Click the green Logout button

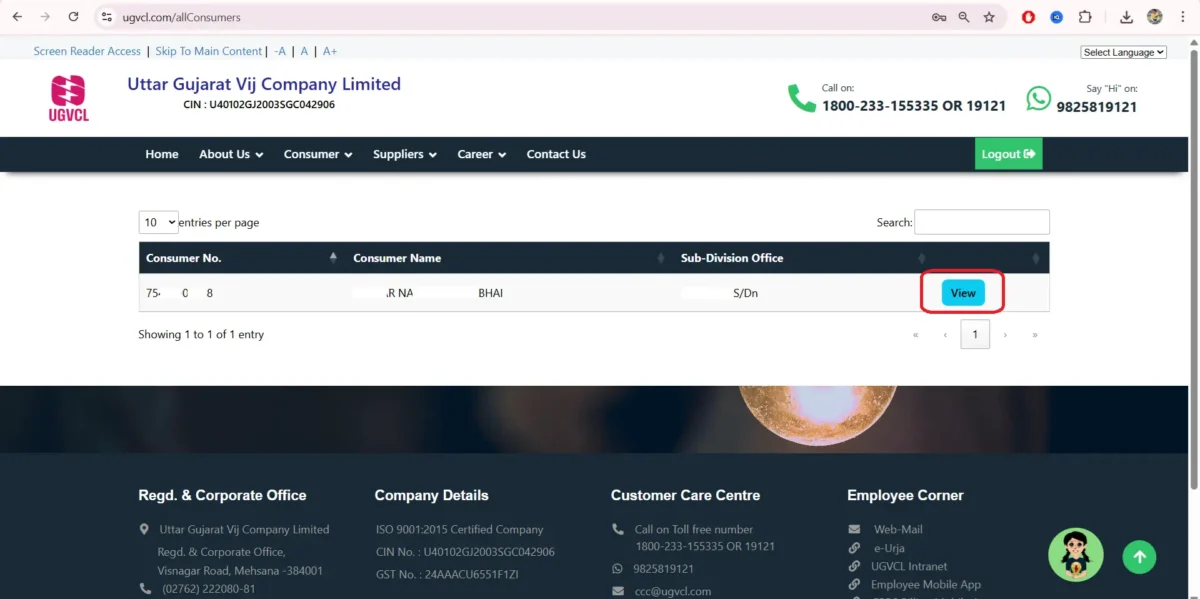[1008, 154]
